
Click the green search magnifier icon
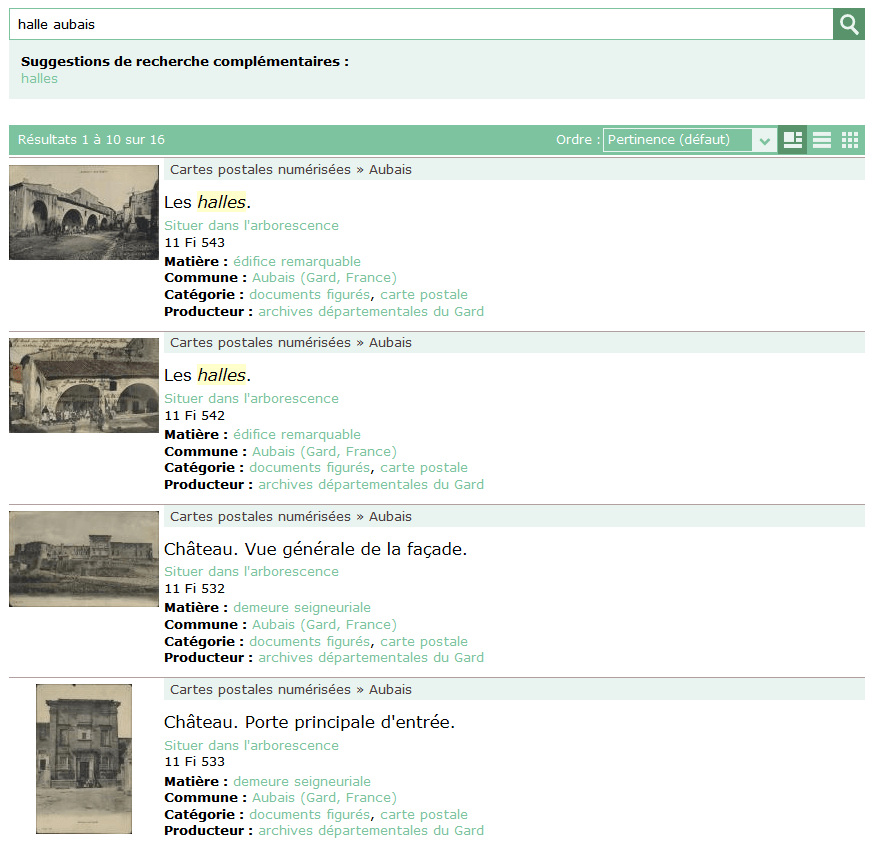[x=849, y=24]
